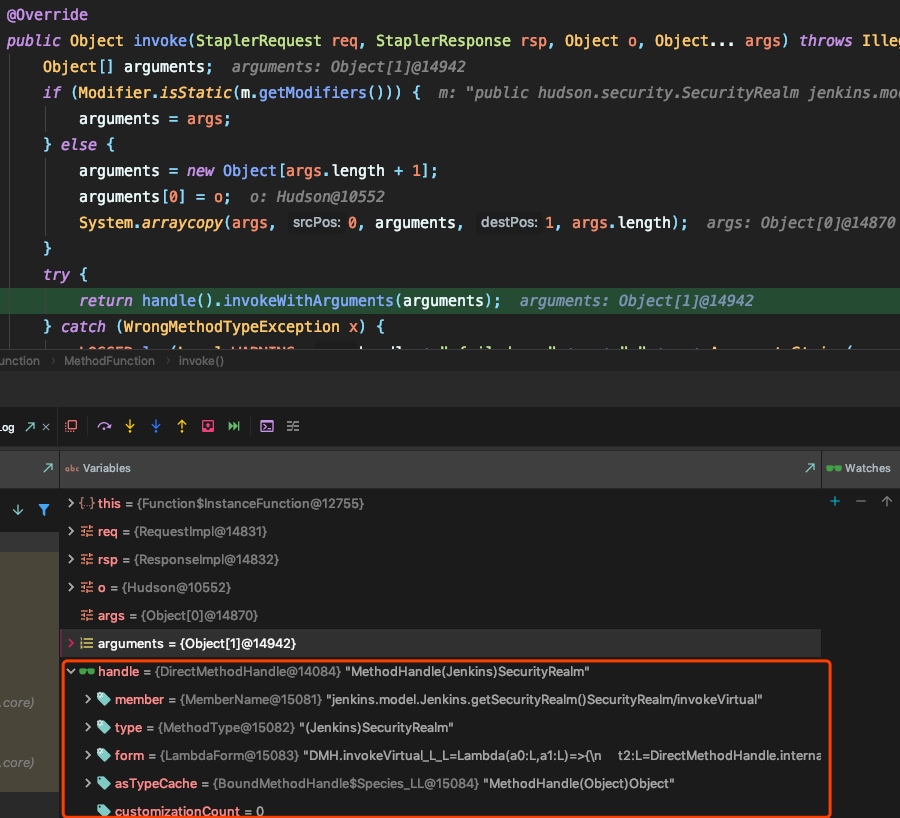Click the MethodFunction breadcrumb
This screenshot has height=818, width=900.
click(109, 361)
